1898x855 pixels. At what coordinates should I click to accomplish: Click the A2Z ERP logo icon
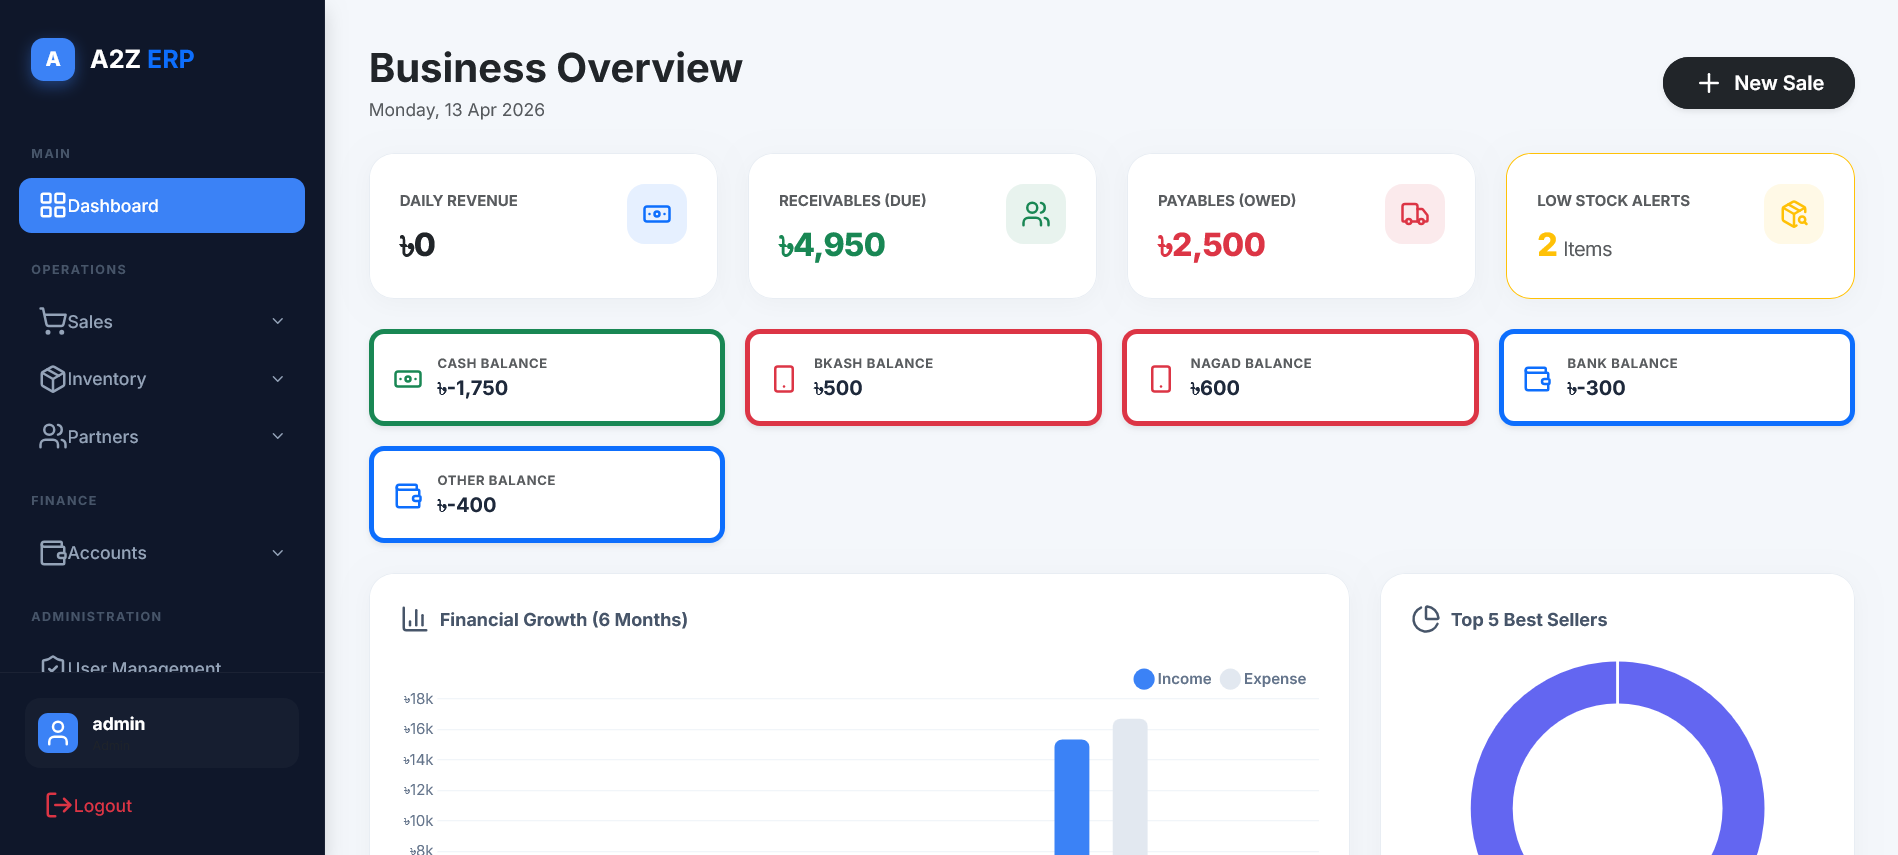53,59
